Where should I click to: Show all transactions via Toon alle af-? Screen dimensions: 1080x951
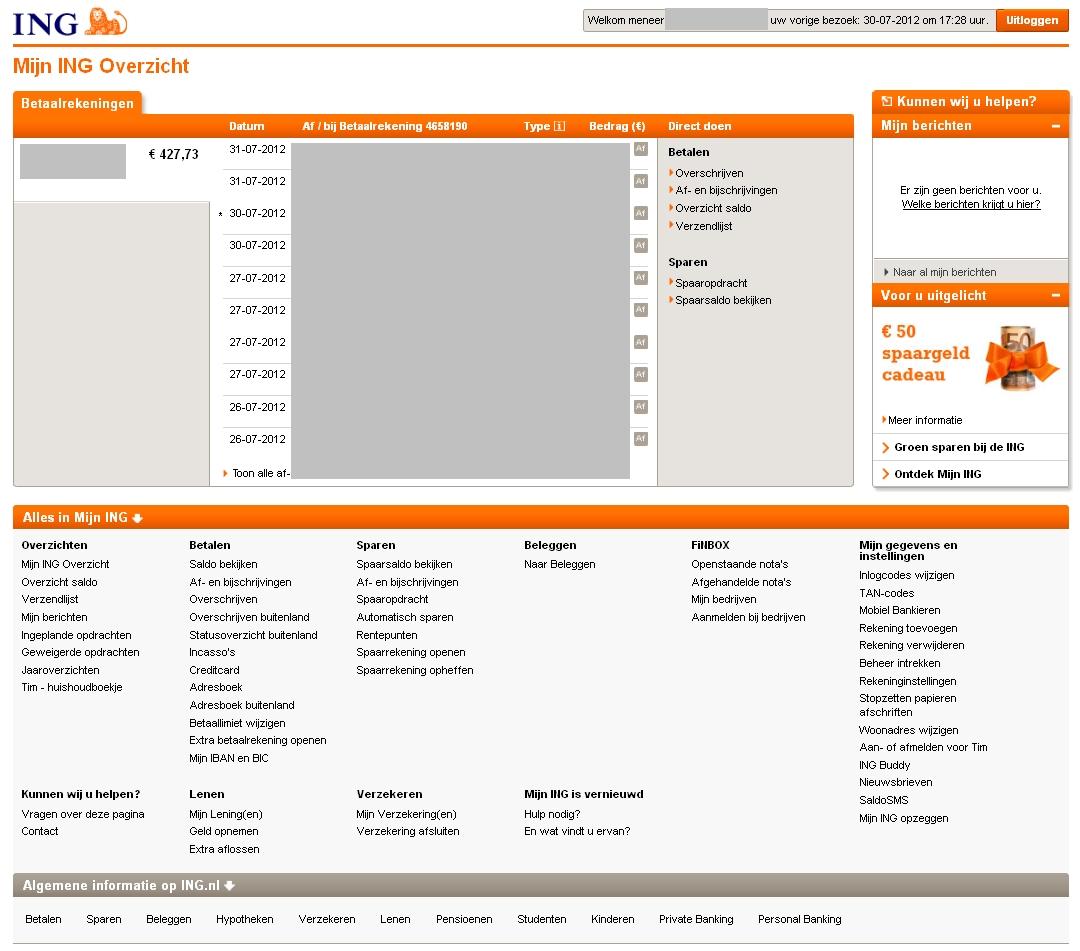[260, 473]
